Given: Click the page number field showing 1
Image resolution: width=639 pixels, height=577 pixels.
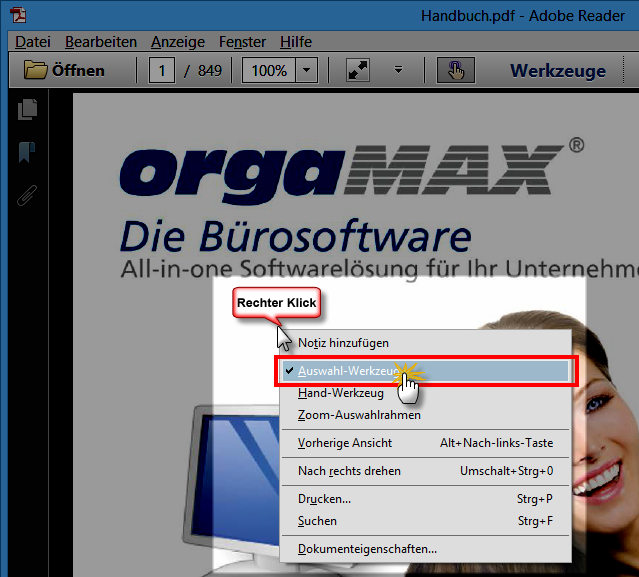Looking at the screenshot, I should [x=162, y=70].
